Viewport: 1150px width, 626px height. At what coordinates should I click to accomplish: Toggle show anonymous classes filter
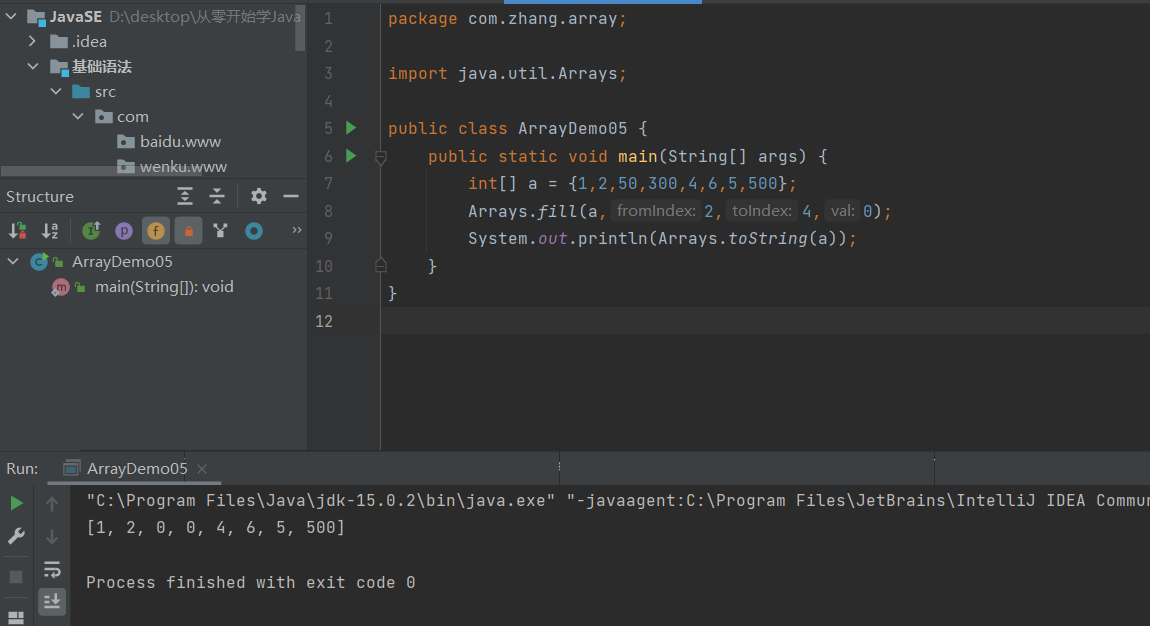tap(220, 231)
